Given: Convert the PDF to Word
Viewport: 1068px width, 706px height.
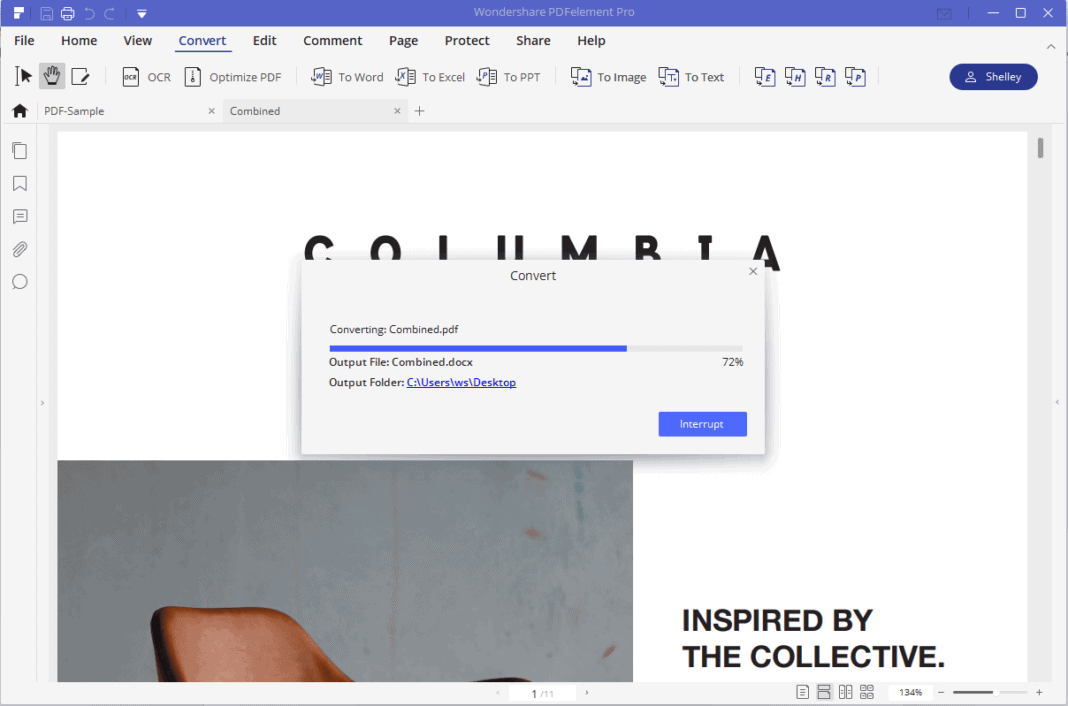Looking at the screenshot, I should (x=347, y=76).
